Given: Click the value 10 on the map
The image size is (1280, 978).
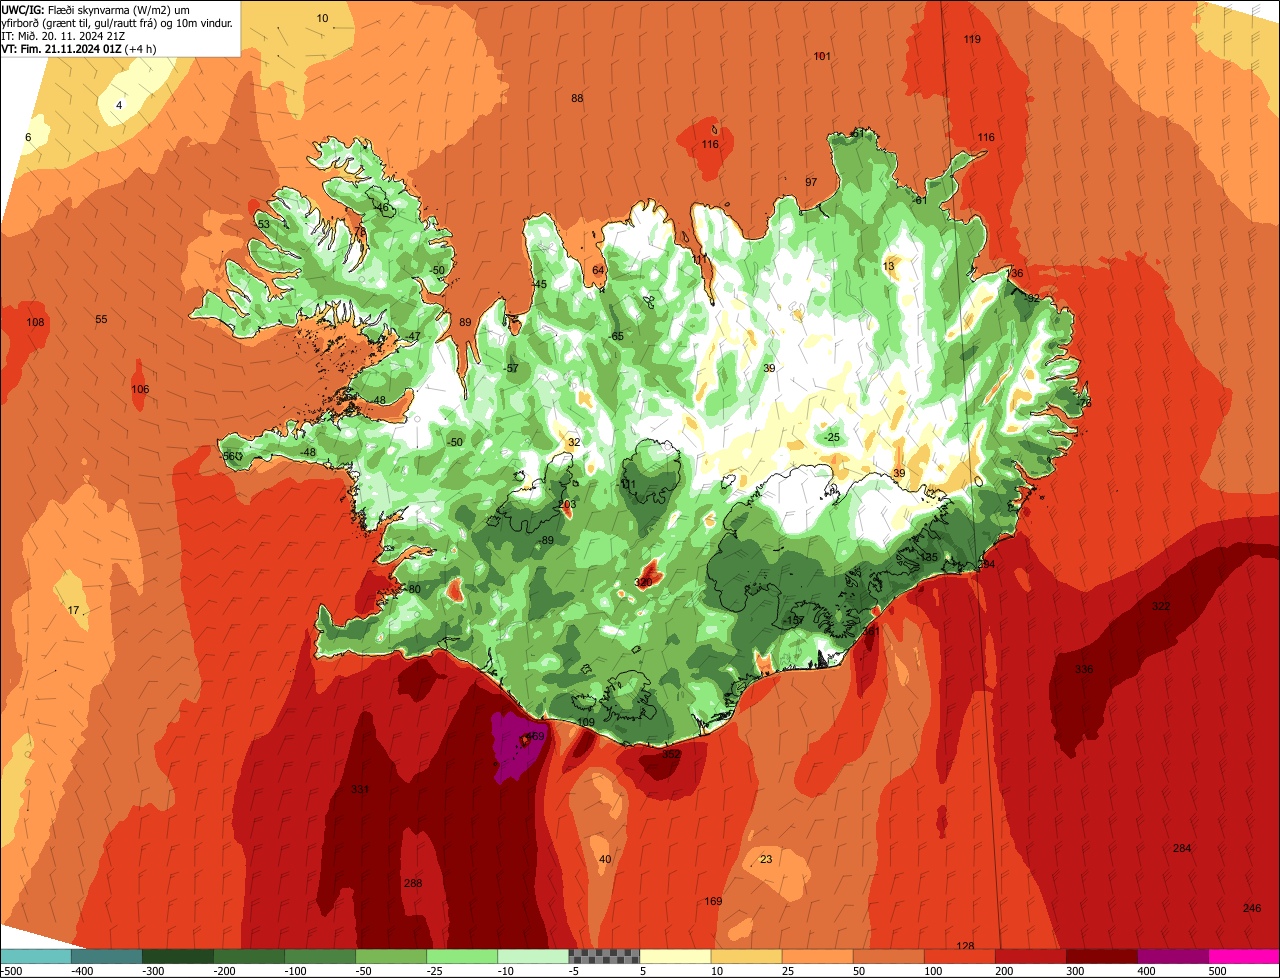Looking at the screenshot, I should coord(322,18).
